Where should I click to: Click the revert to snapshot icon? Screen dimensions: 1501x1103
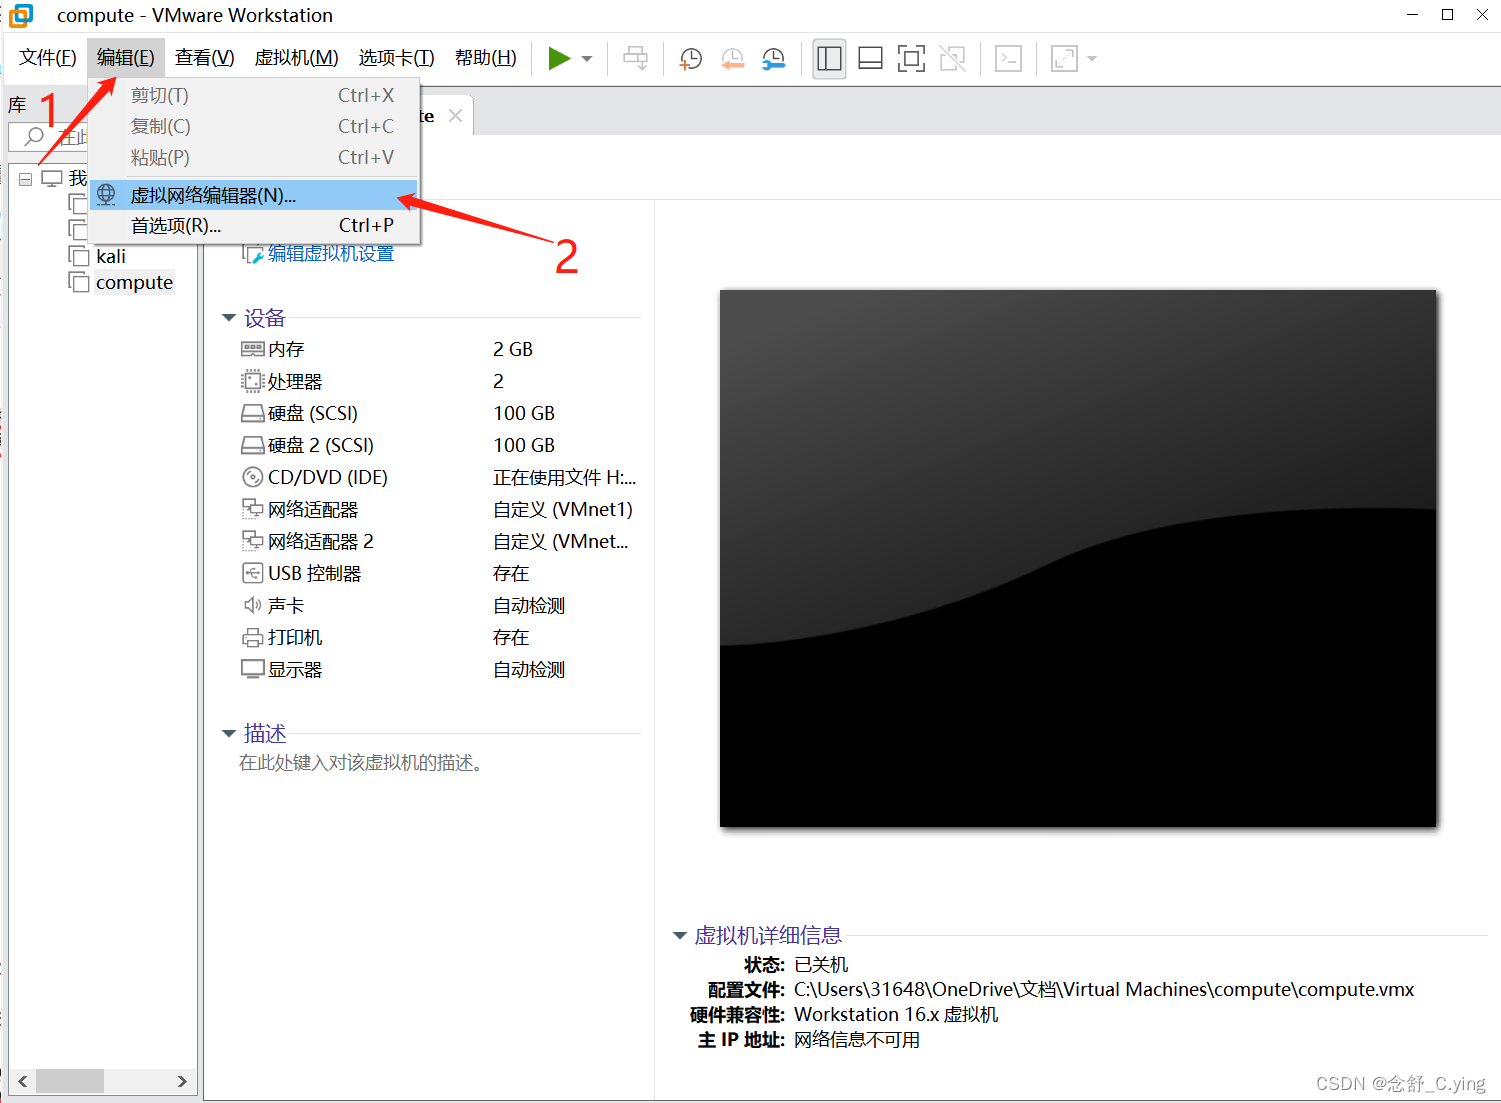pos(732,59)
